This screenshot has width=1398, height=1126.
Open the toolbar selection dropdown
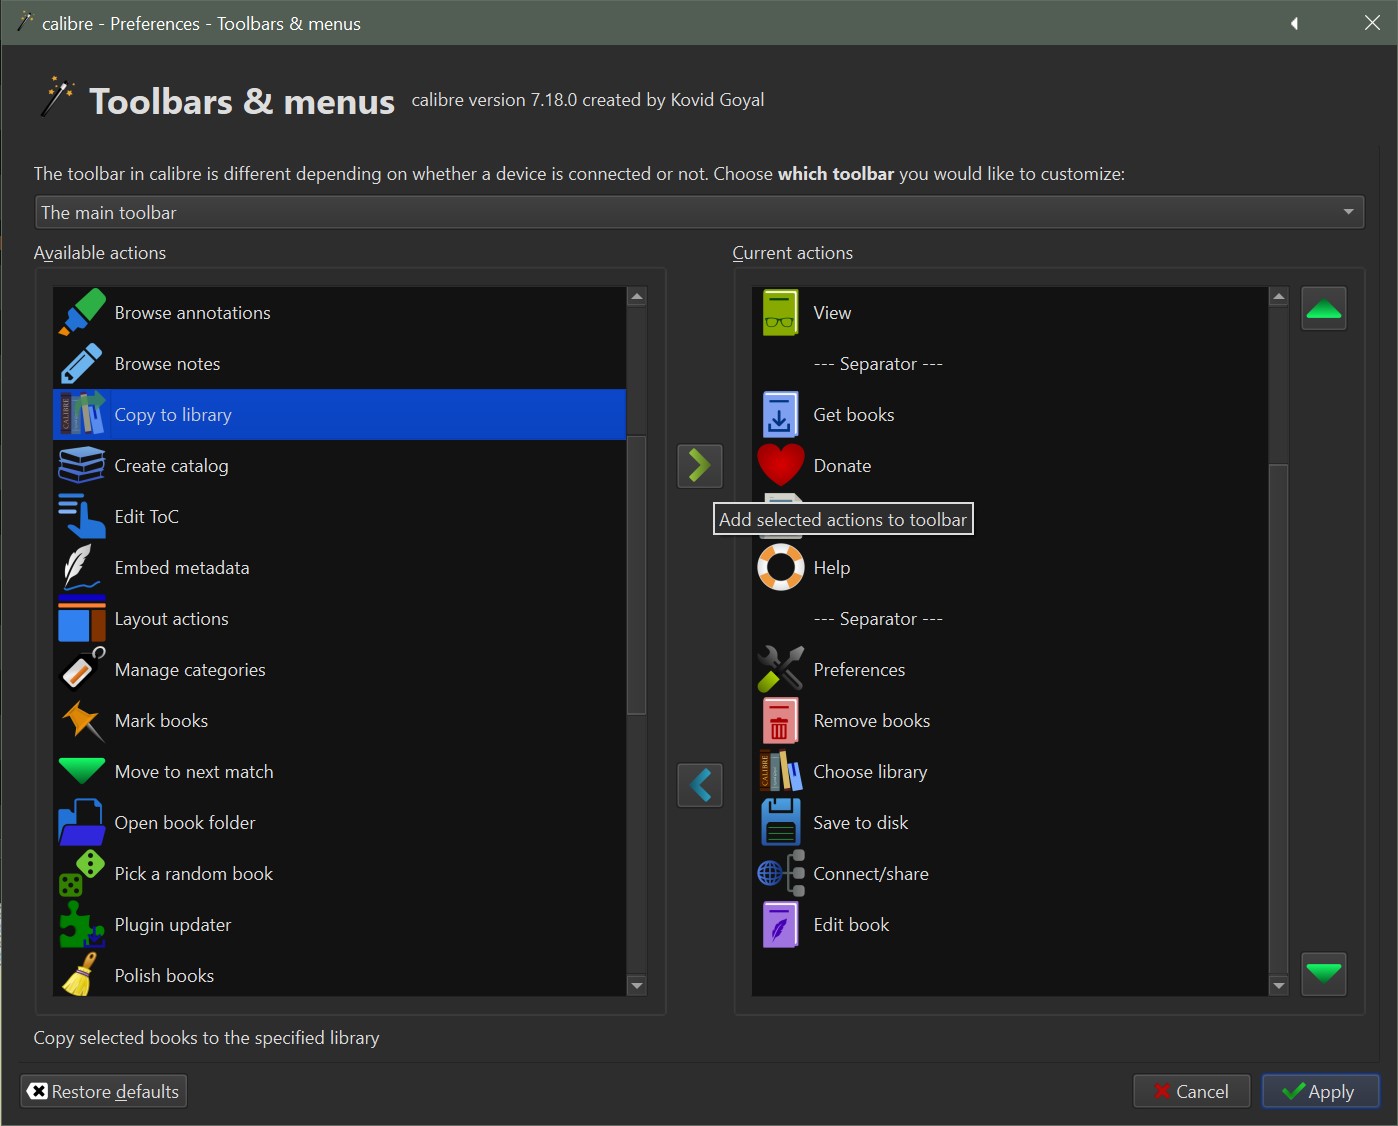click(x=699, y=212)
